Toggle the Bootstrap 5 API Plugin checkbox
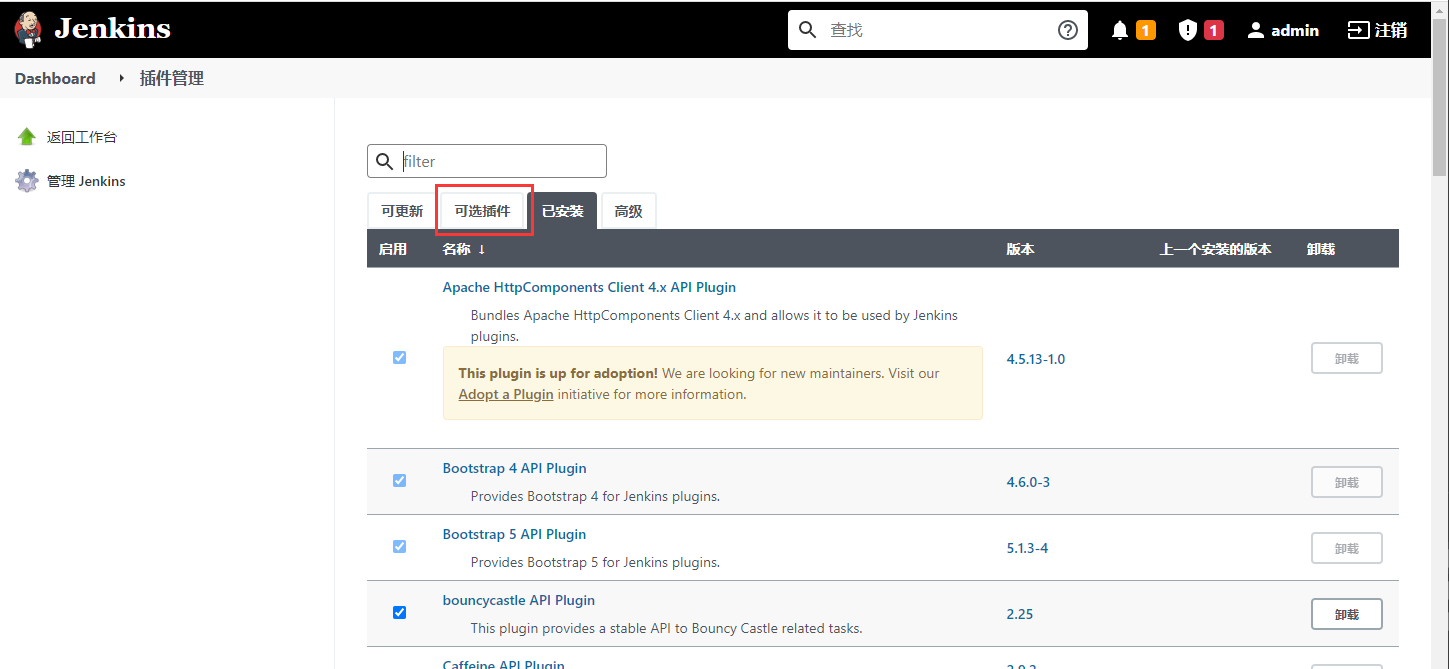Image resolution: width=1449 pixels, height=669 pixels. coord(400,547)
